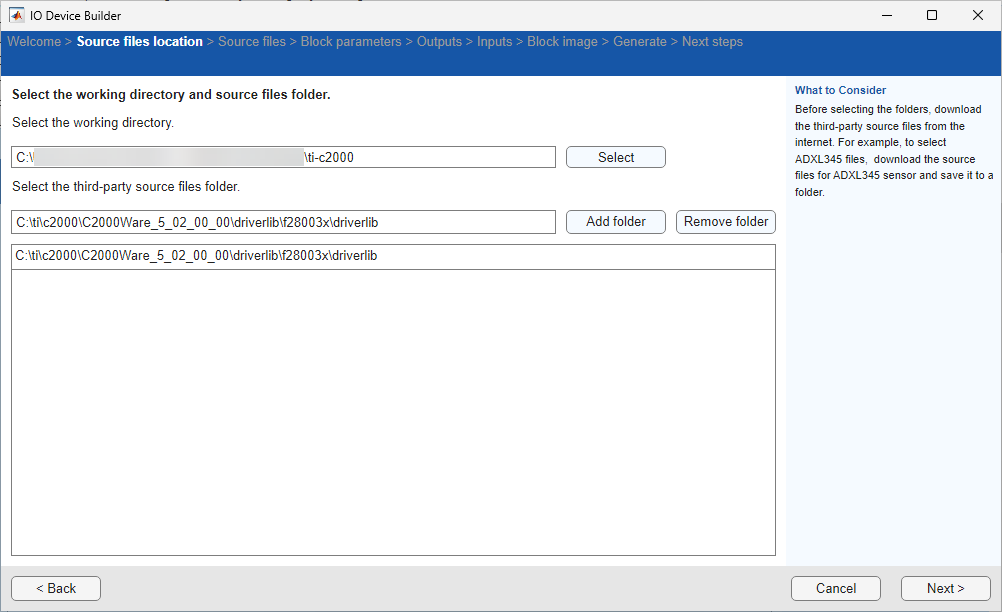Open the Outputs wizard step
The image size is (1002, 612).
pos(440,41)
